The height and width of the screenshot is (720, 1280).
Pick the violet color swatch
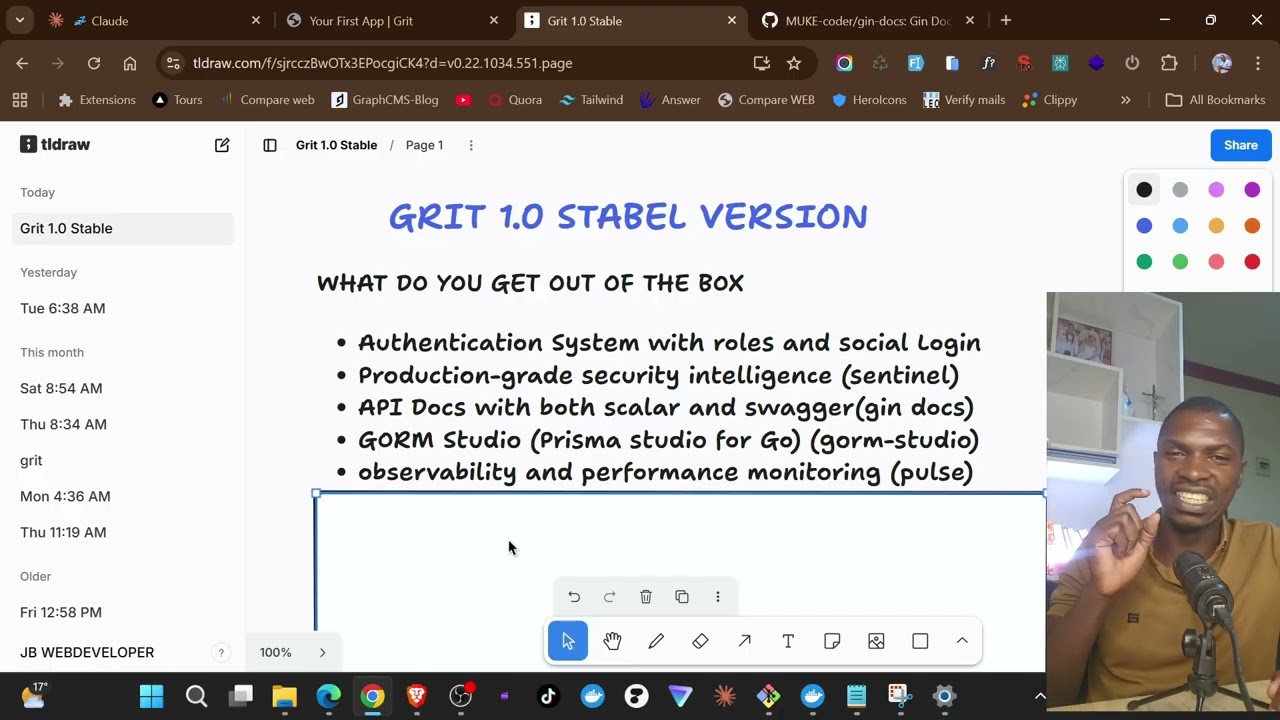tap(1252, 190)
